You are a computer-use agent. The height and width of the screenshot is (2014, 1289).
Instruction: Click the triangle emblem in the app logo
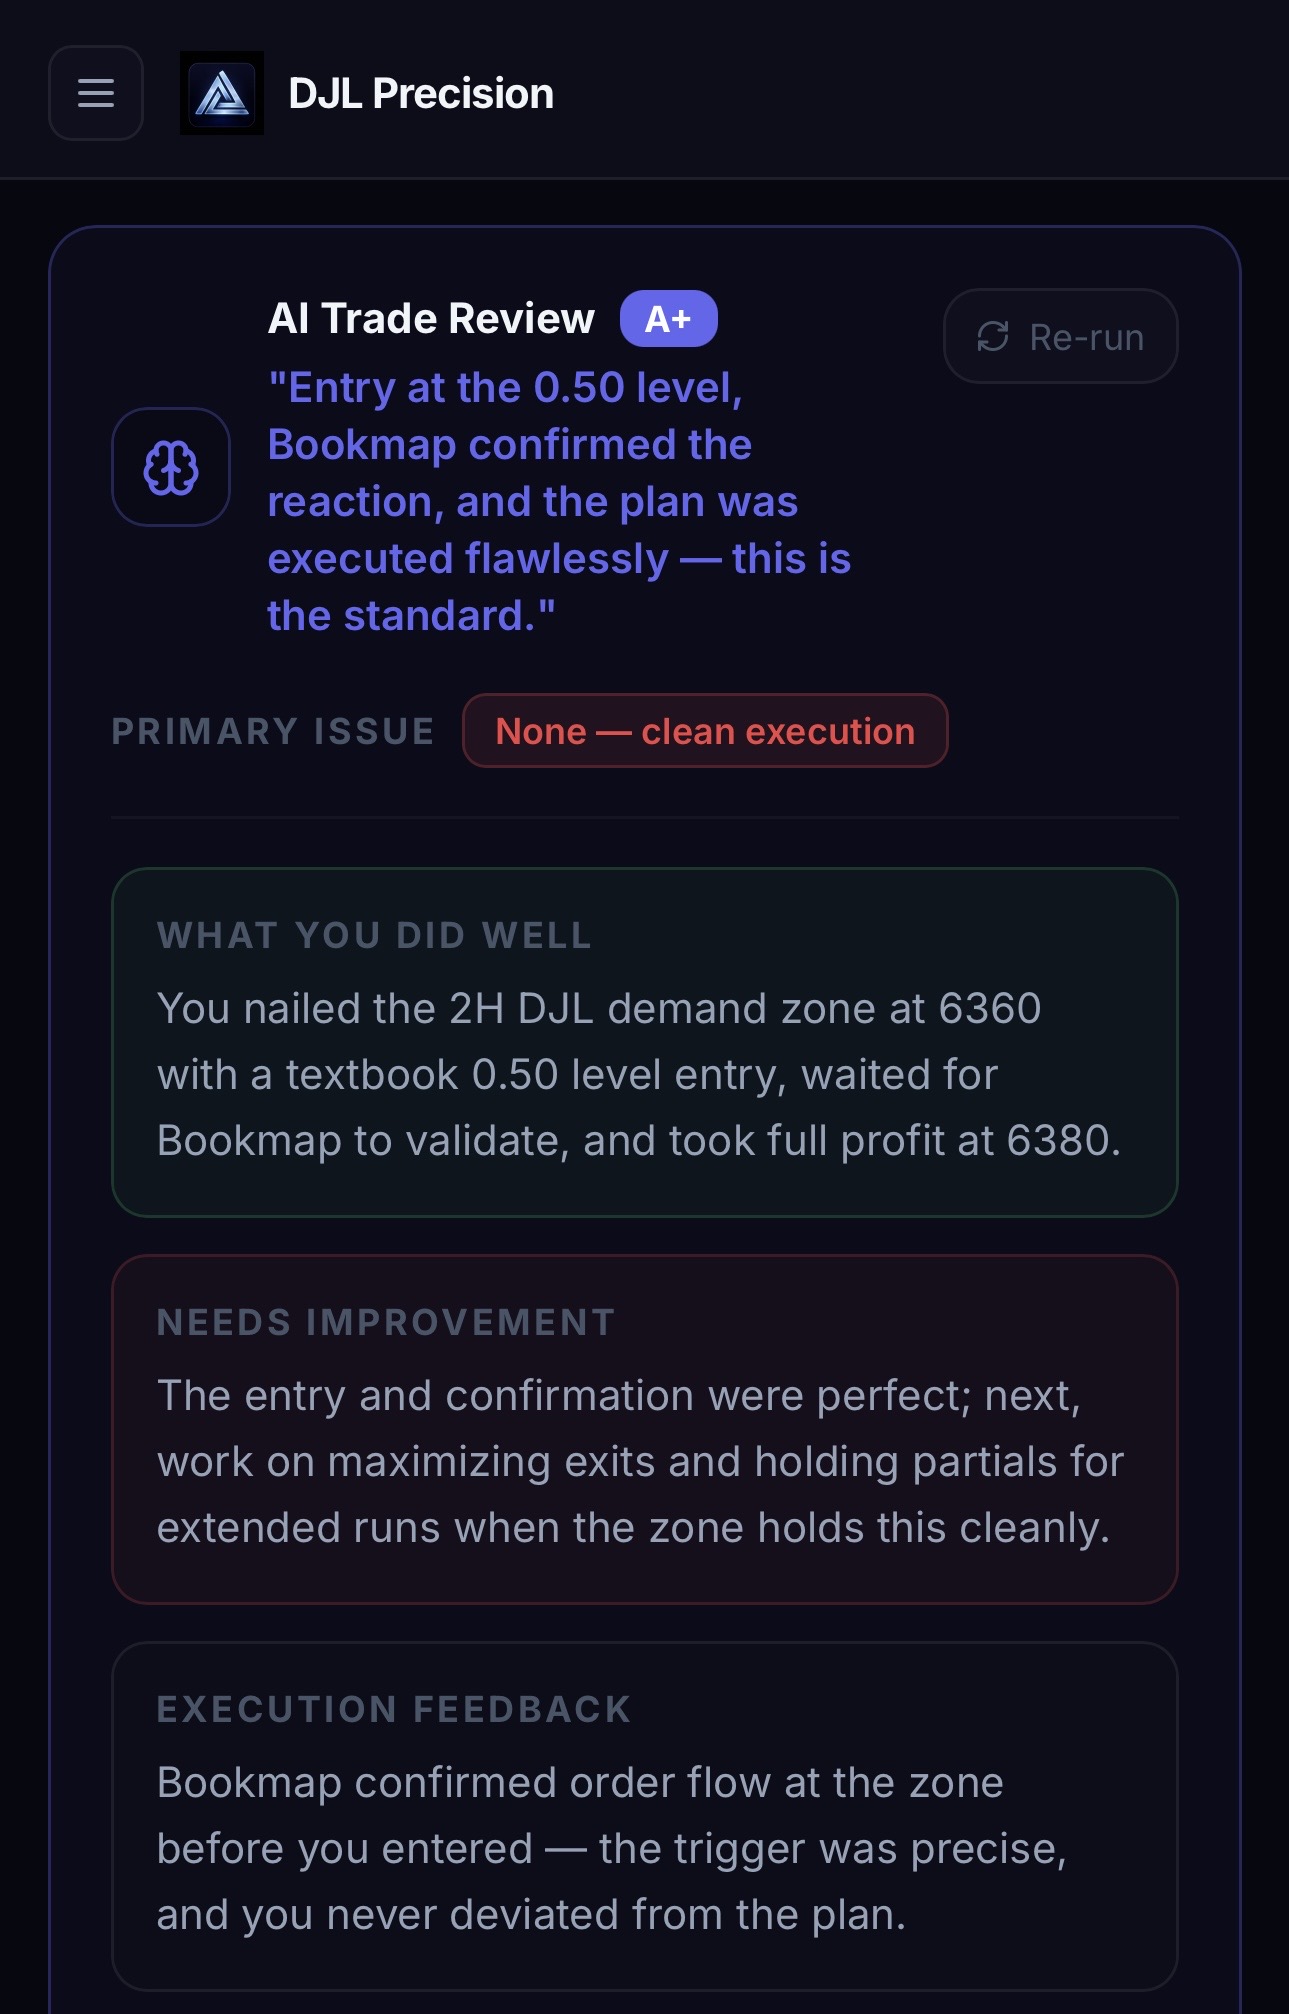point(222,93)
